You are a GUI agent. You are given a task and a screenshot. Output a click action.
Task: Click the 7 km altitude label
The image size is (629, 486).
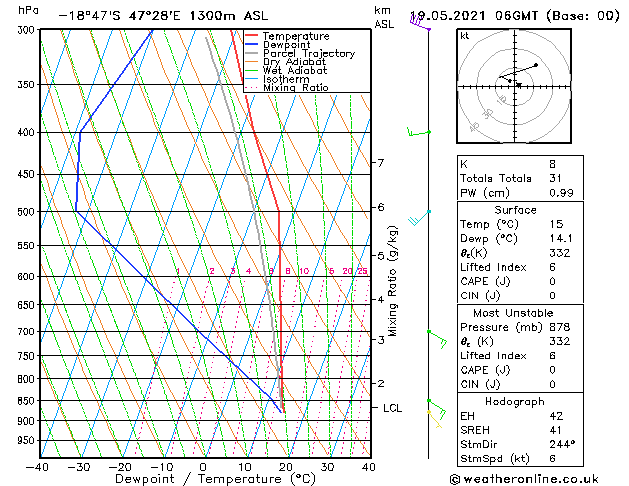[381, 163]
